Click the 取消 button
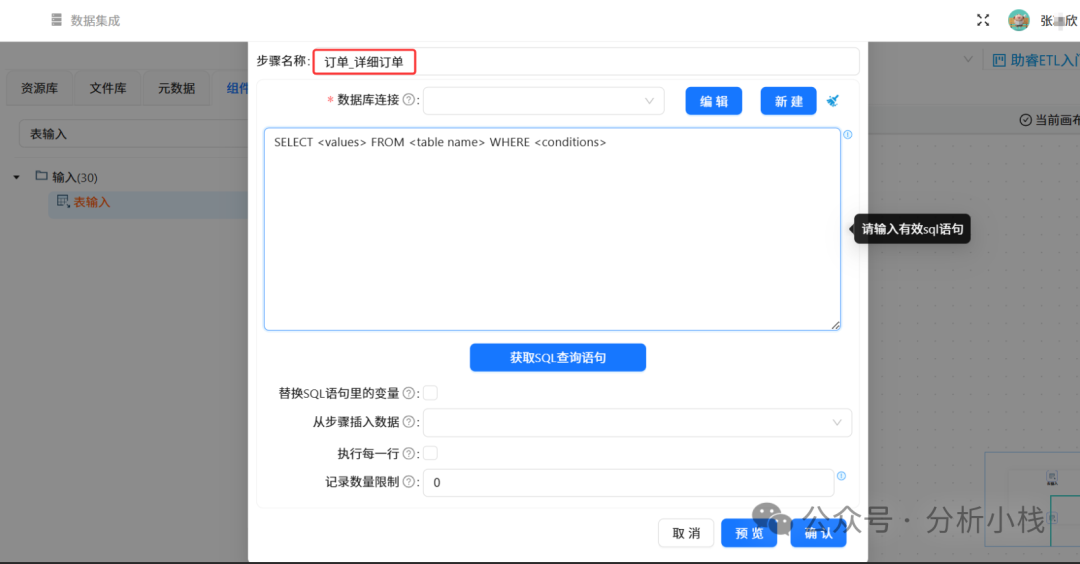 [x=686, y=533]
